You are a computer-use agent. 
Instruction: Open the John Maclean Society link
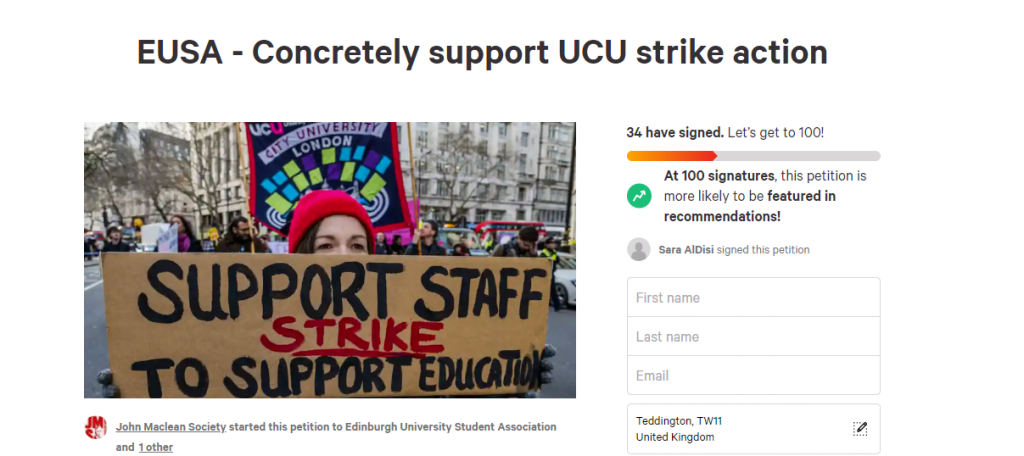171,427
